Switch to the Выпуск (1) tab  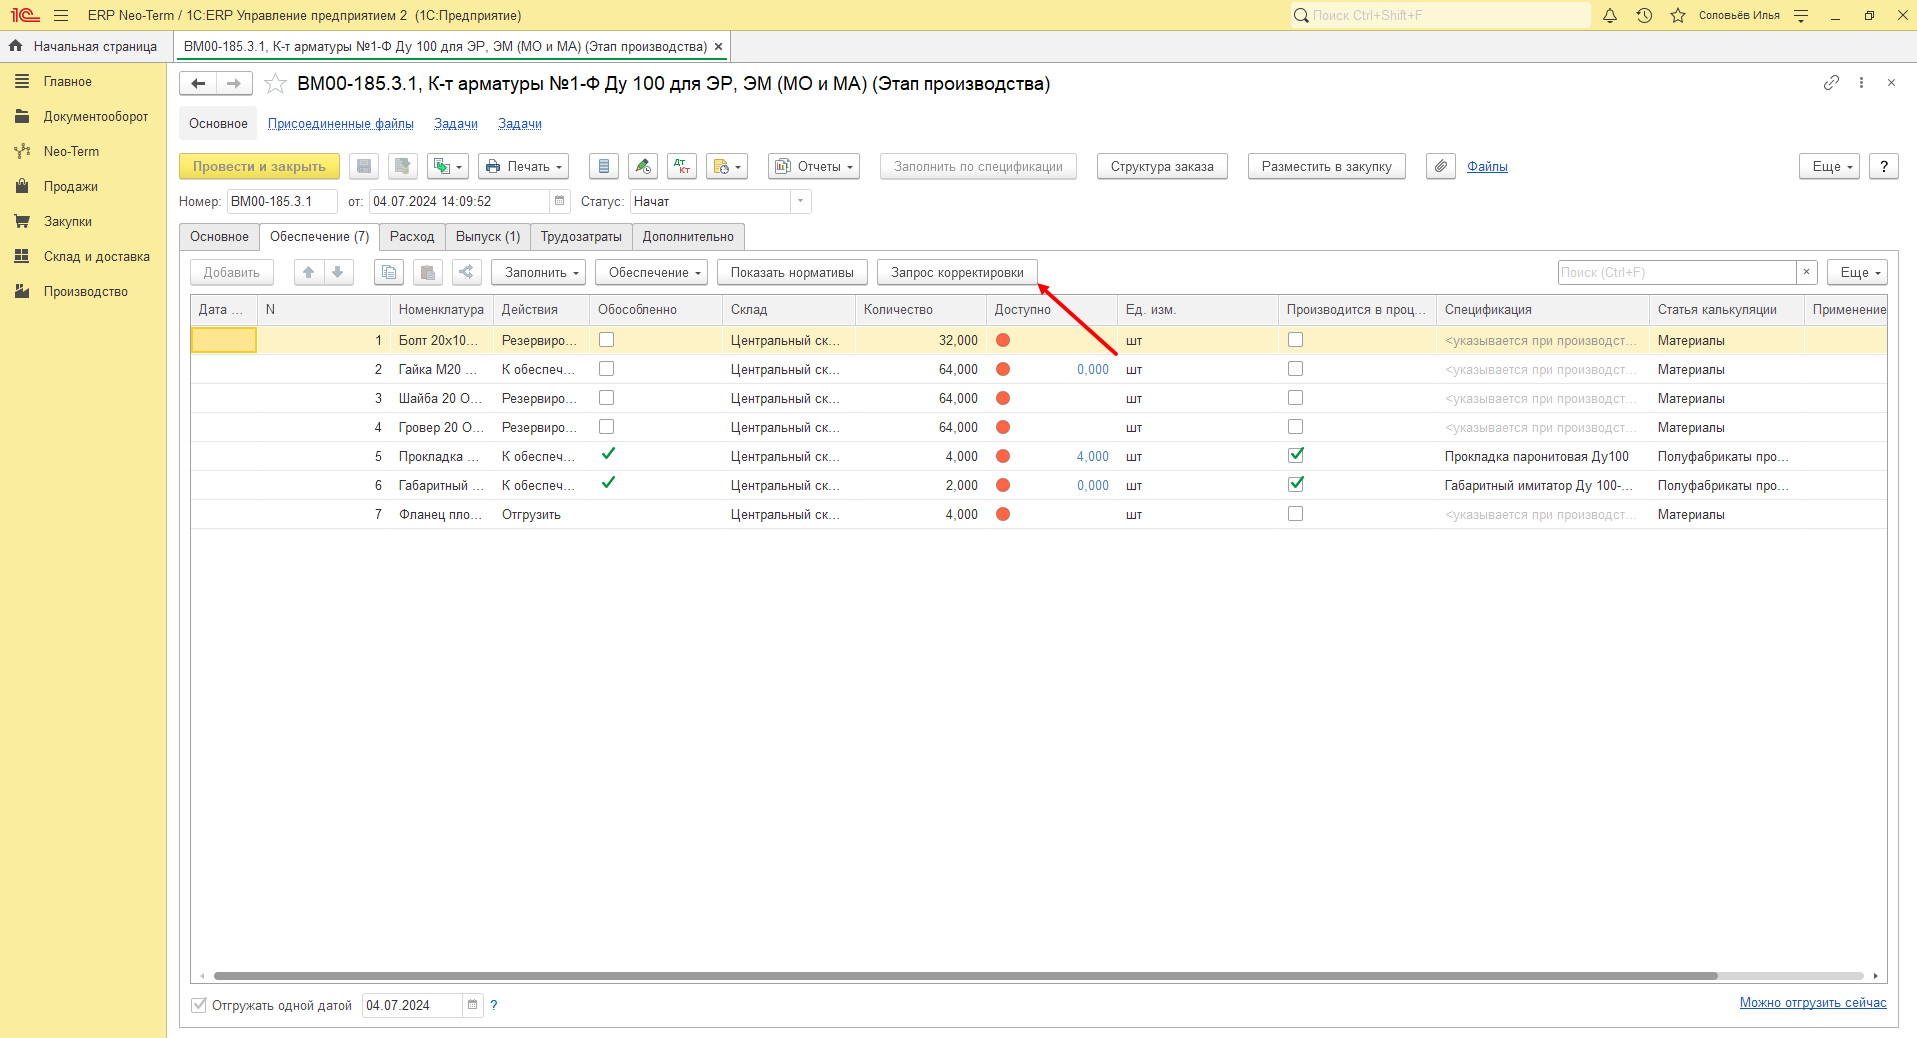(488, 237)
